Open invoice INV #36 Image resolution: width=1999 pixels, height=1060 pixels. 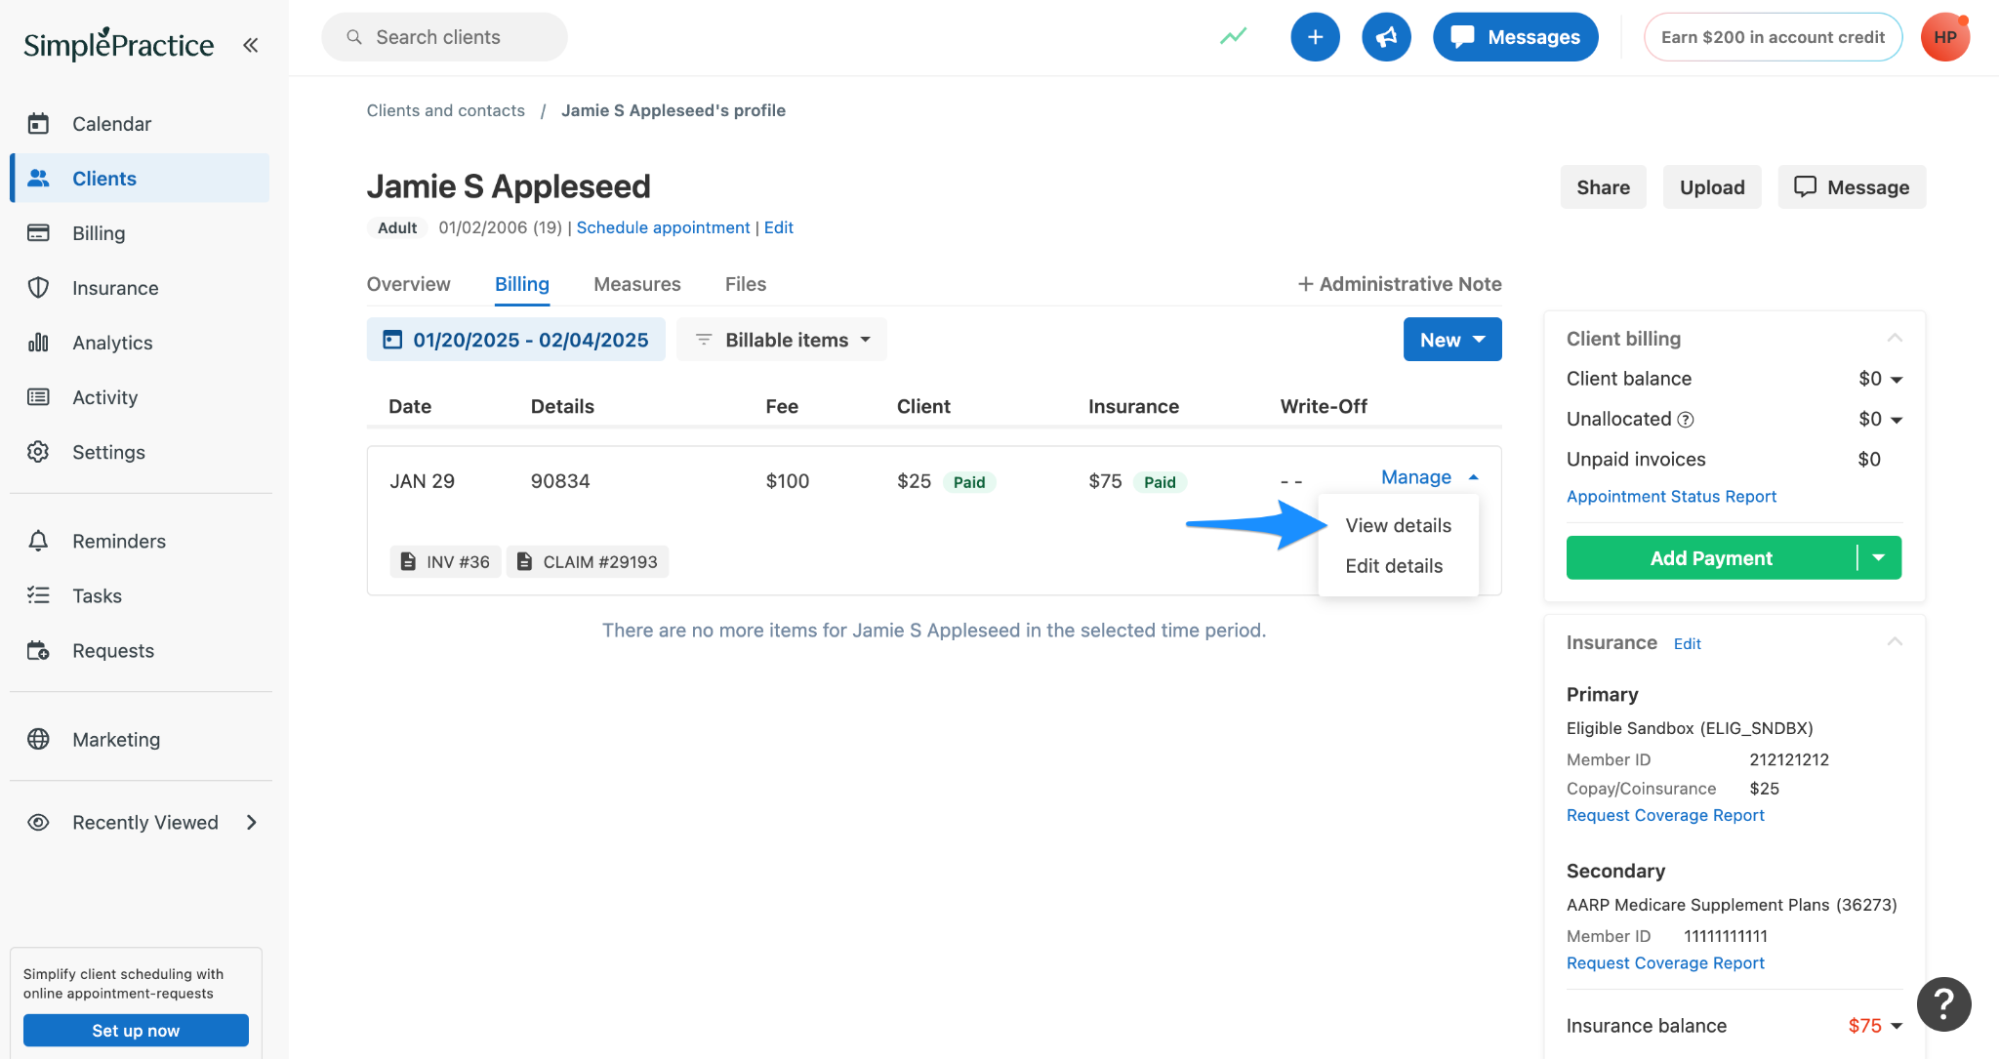click(445, 562)
